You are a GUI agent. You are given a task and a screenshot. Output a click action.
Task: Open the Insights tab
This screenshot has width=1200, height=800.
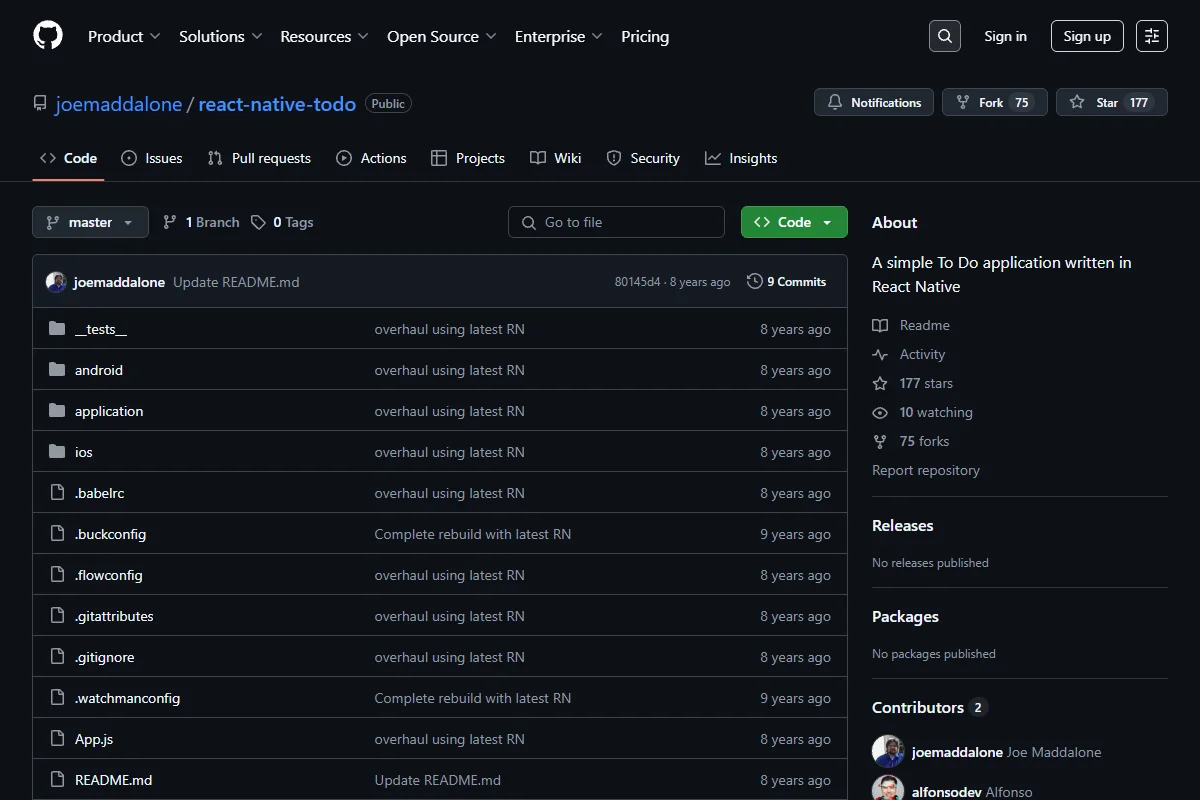[741, 158]
